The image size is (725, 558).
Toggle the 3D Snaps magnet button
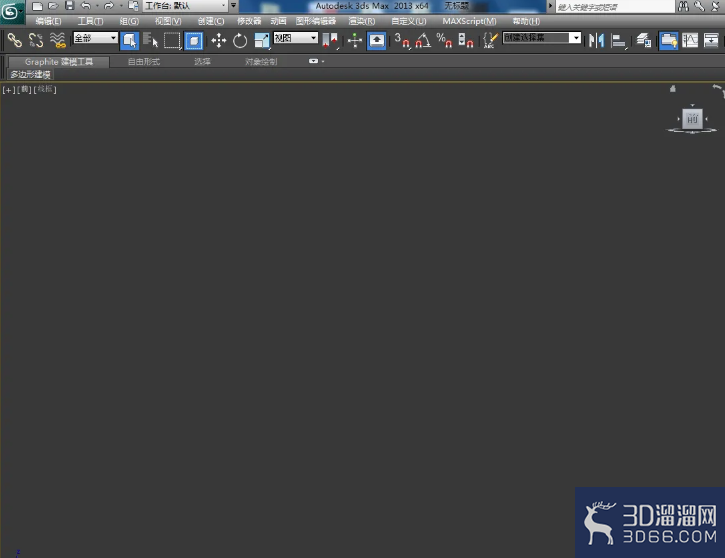(x=402, y=41)
